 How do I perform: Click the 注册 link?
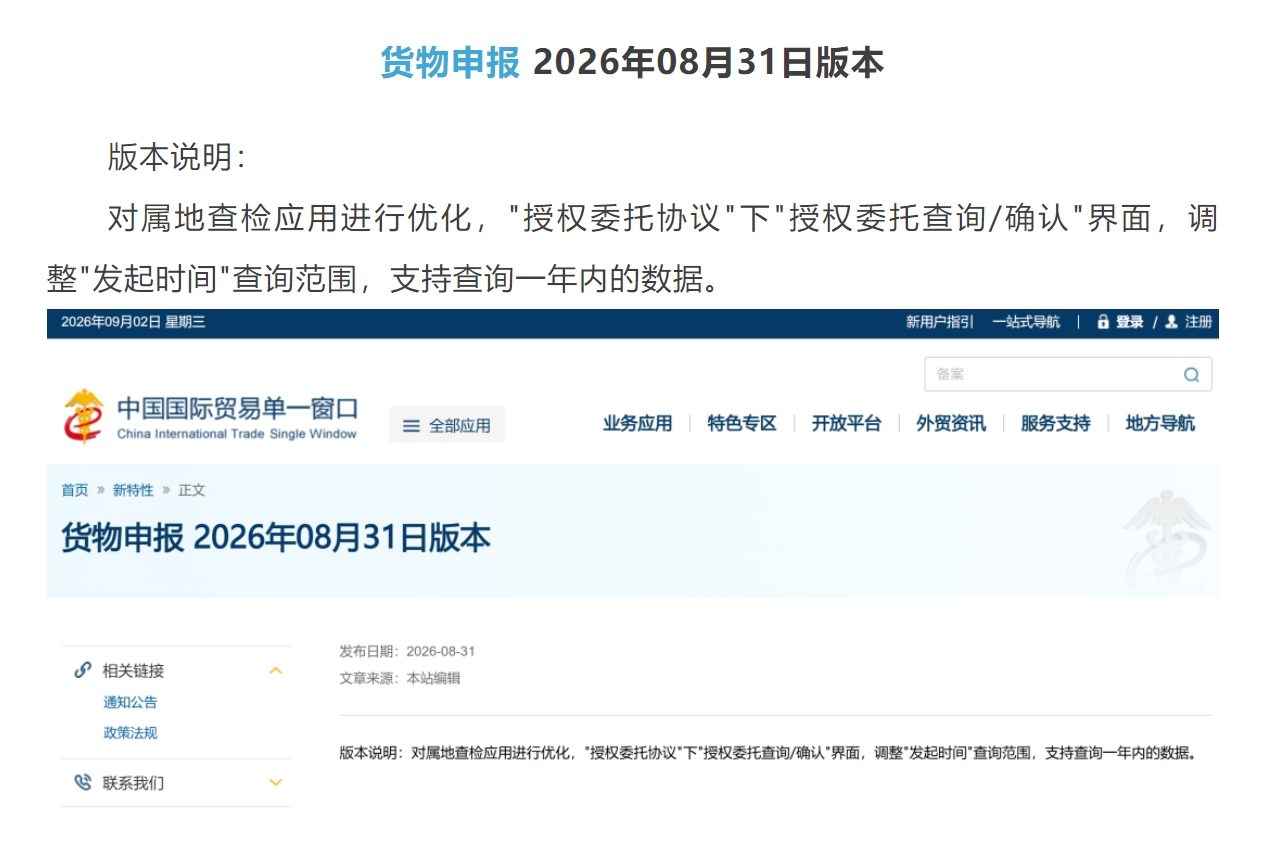(x=1198, y=322)
